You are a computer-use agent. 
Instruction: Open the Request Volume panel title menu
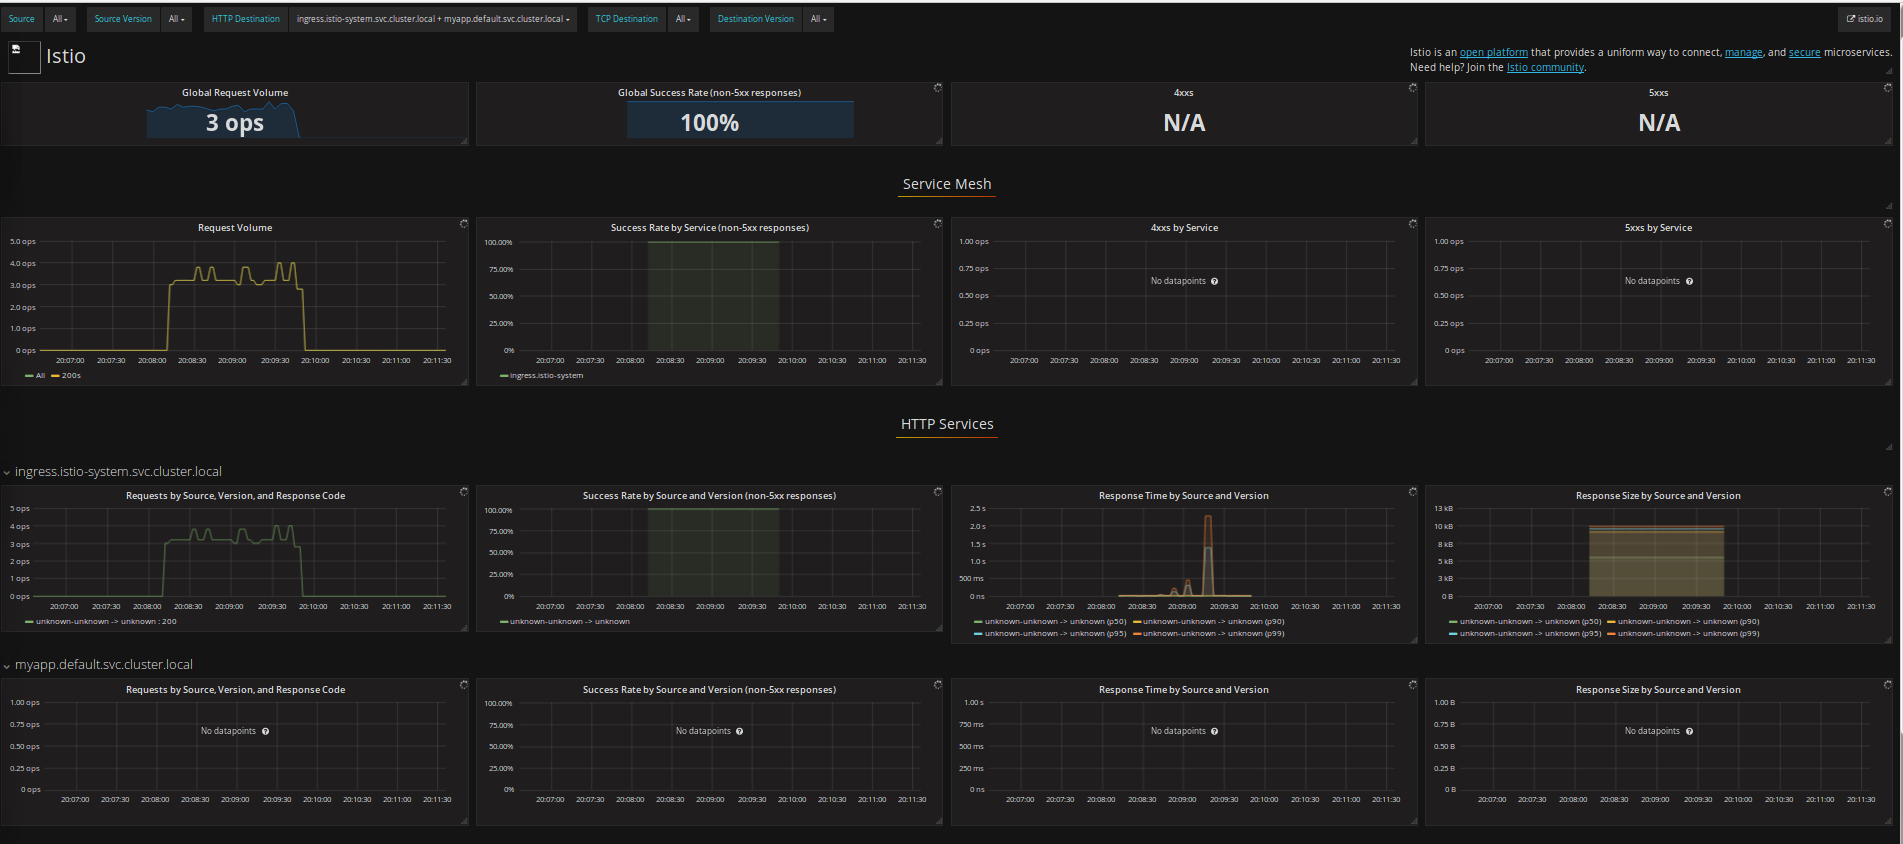pyautogui.click(x=235, y=228)
